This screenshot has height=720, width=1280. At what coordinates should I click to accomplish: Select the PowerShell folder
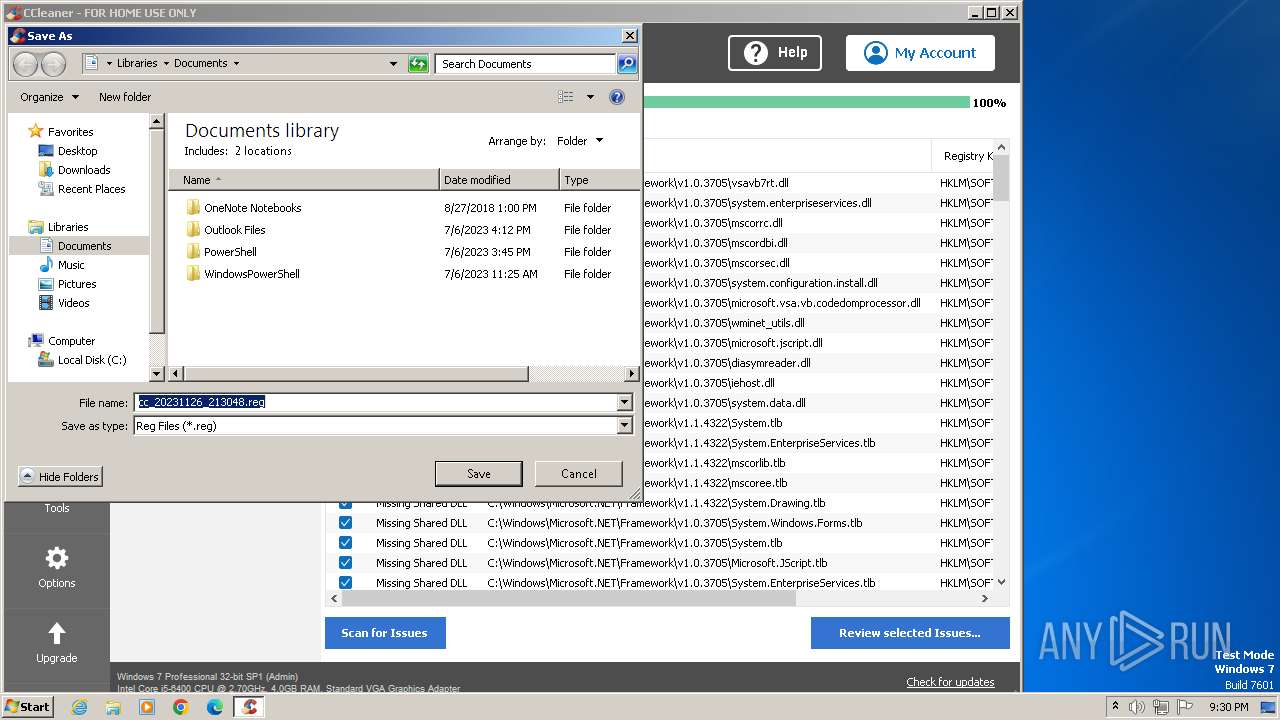230,252
